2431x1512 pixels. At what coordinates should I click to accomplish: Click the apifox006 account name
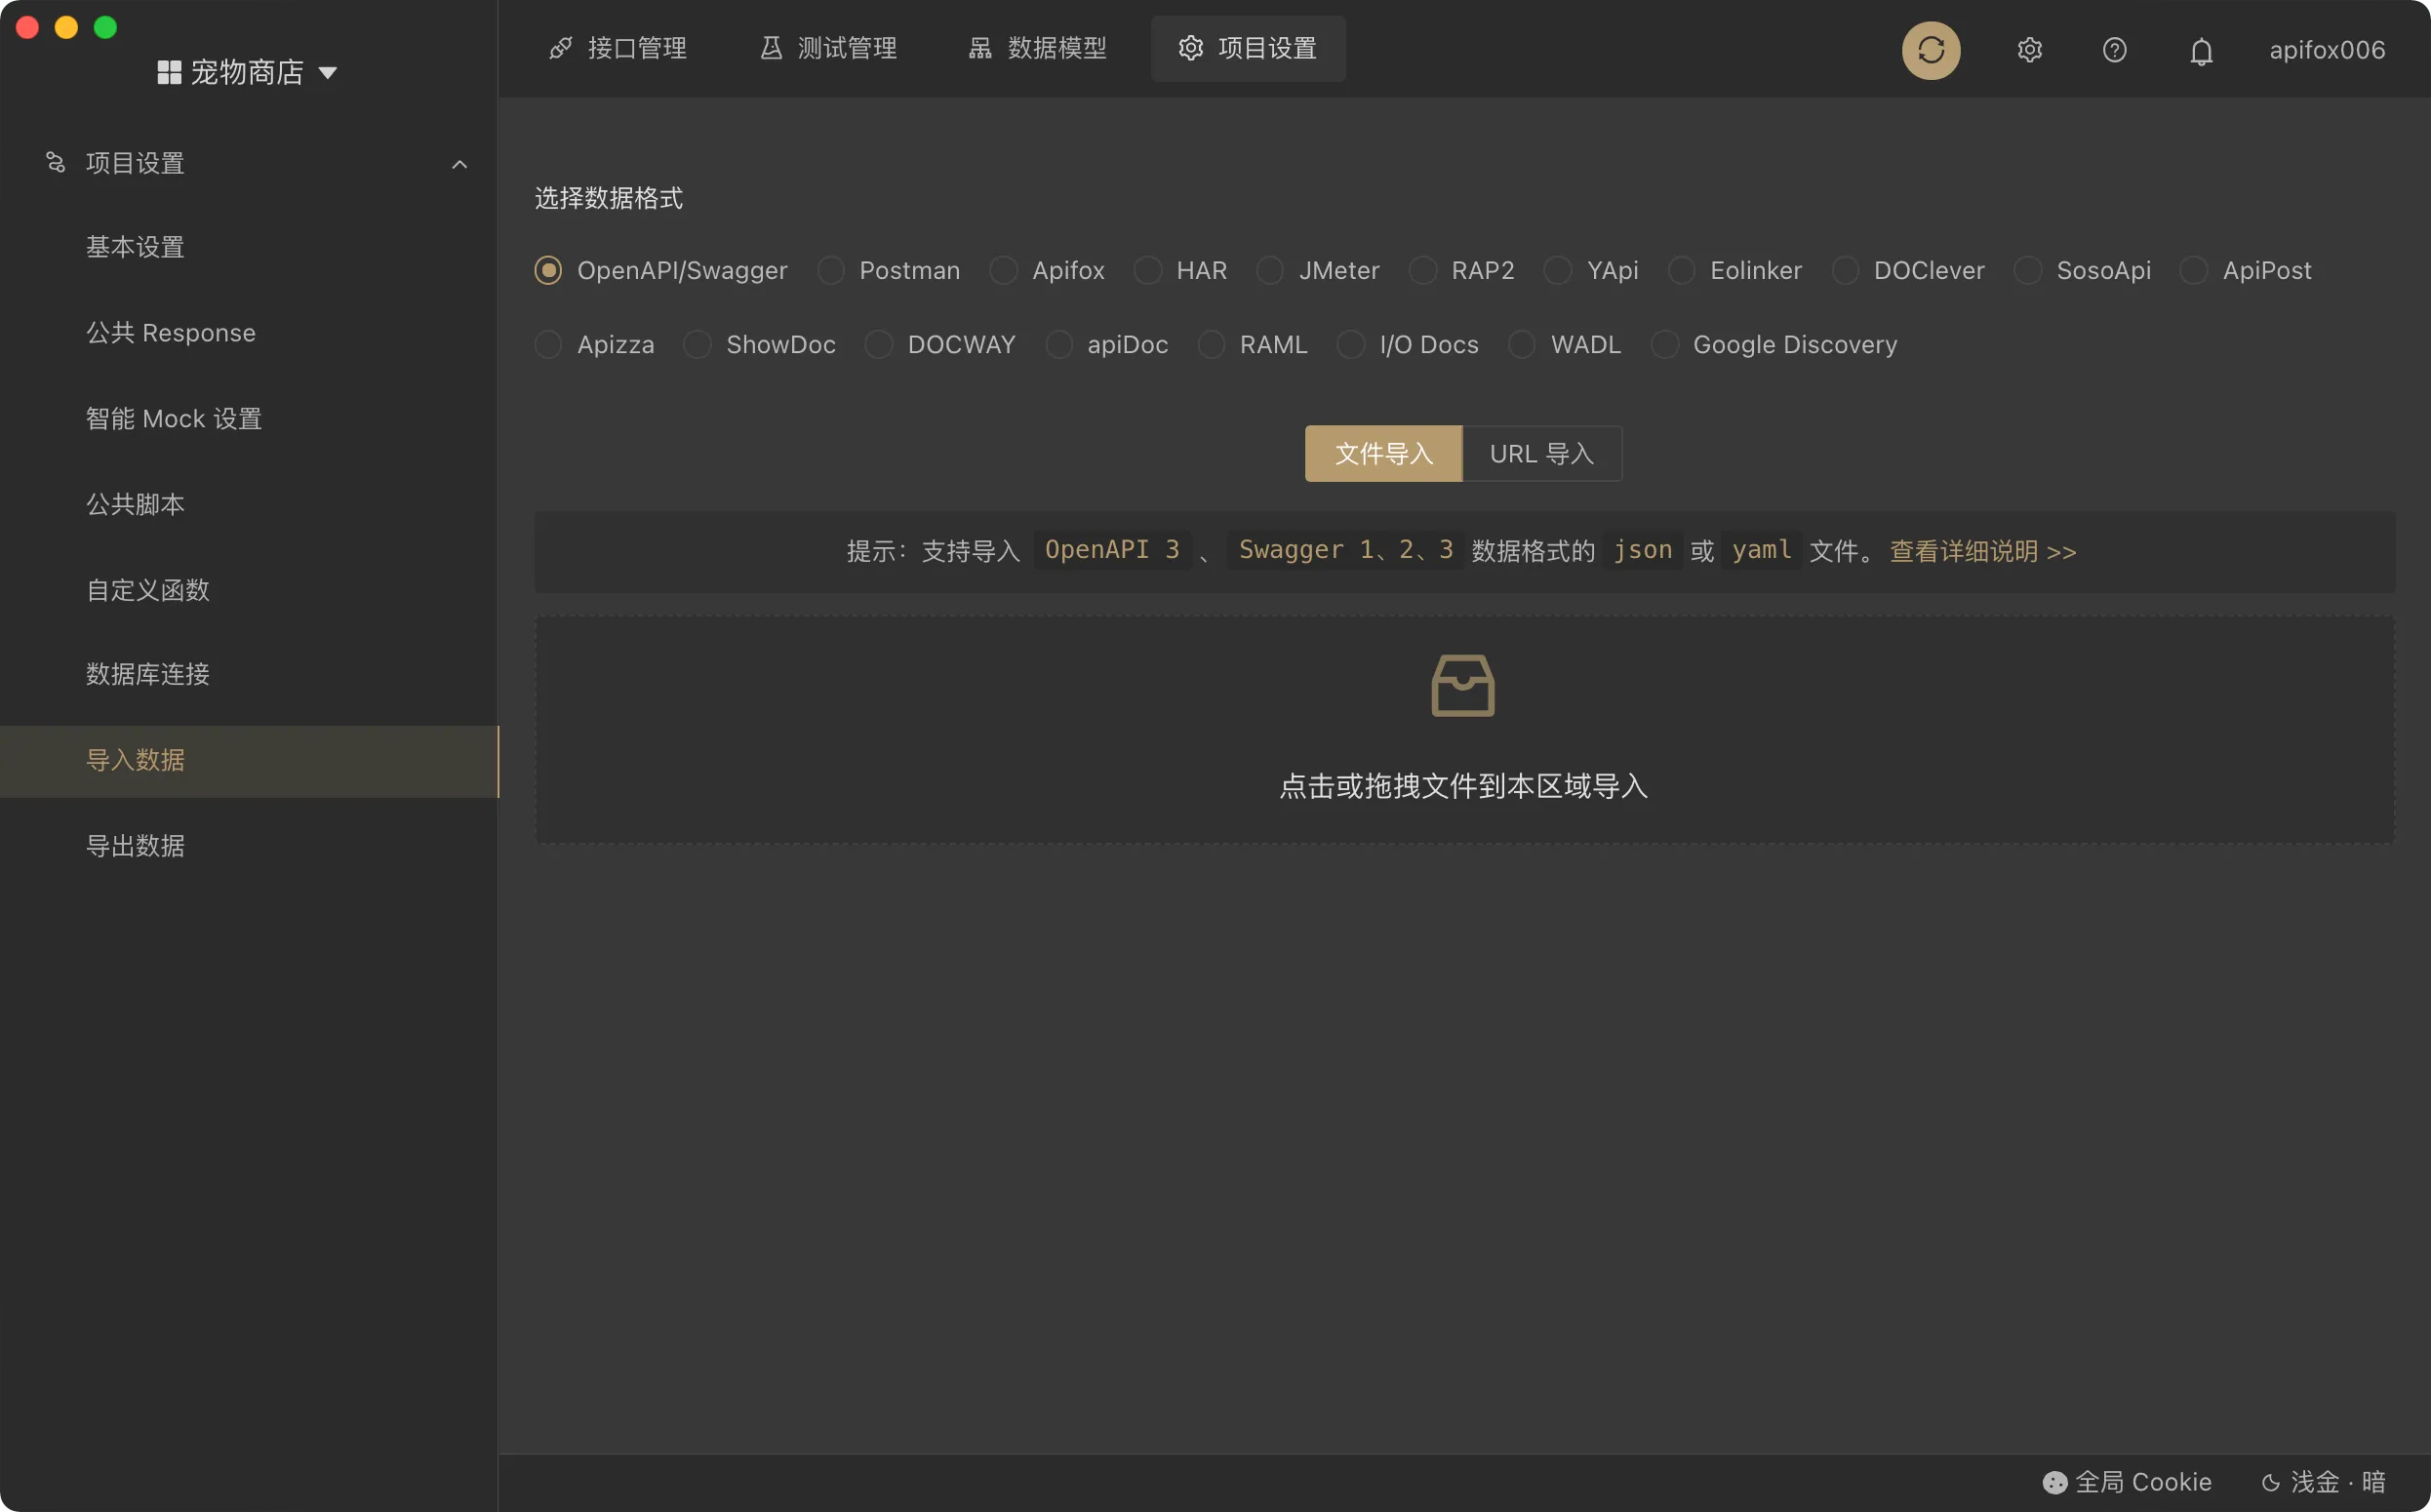[2326, 49]
